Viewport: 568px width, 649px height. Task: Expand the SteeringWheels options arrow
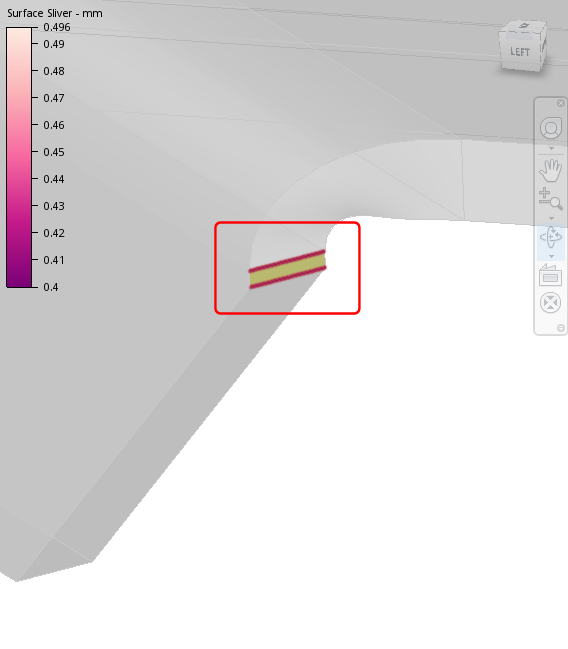pyautogui.click(x=551, y=148)
